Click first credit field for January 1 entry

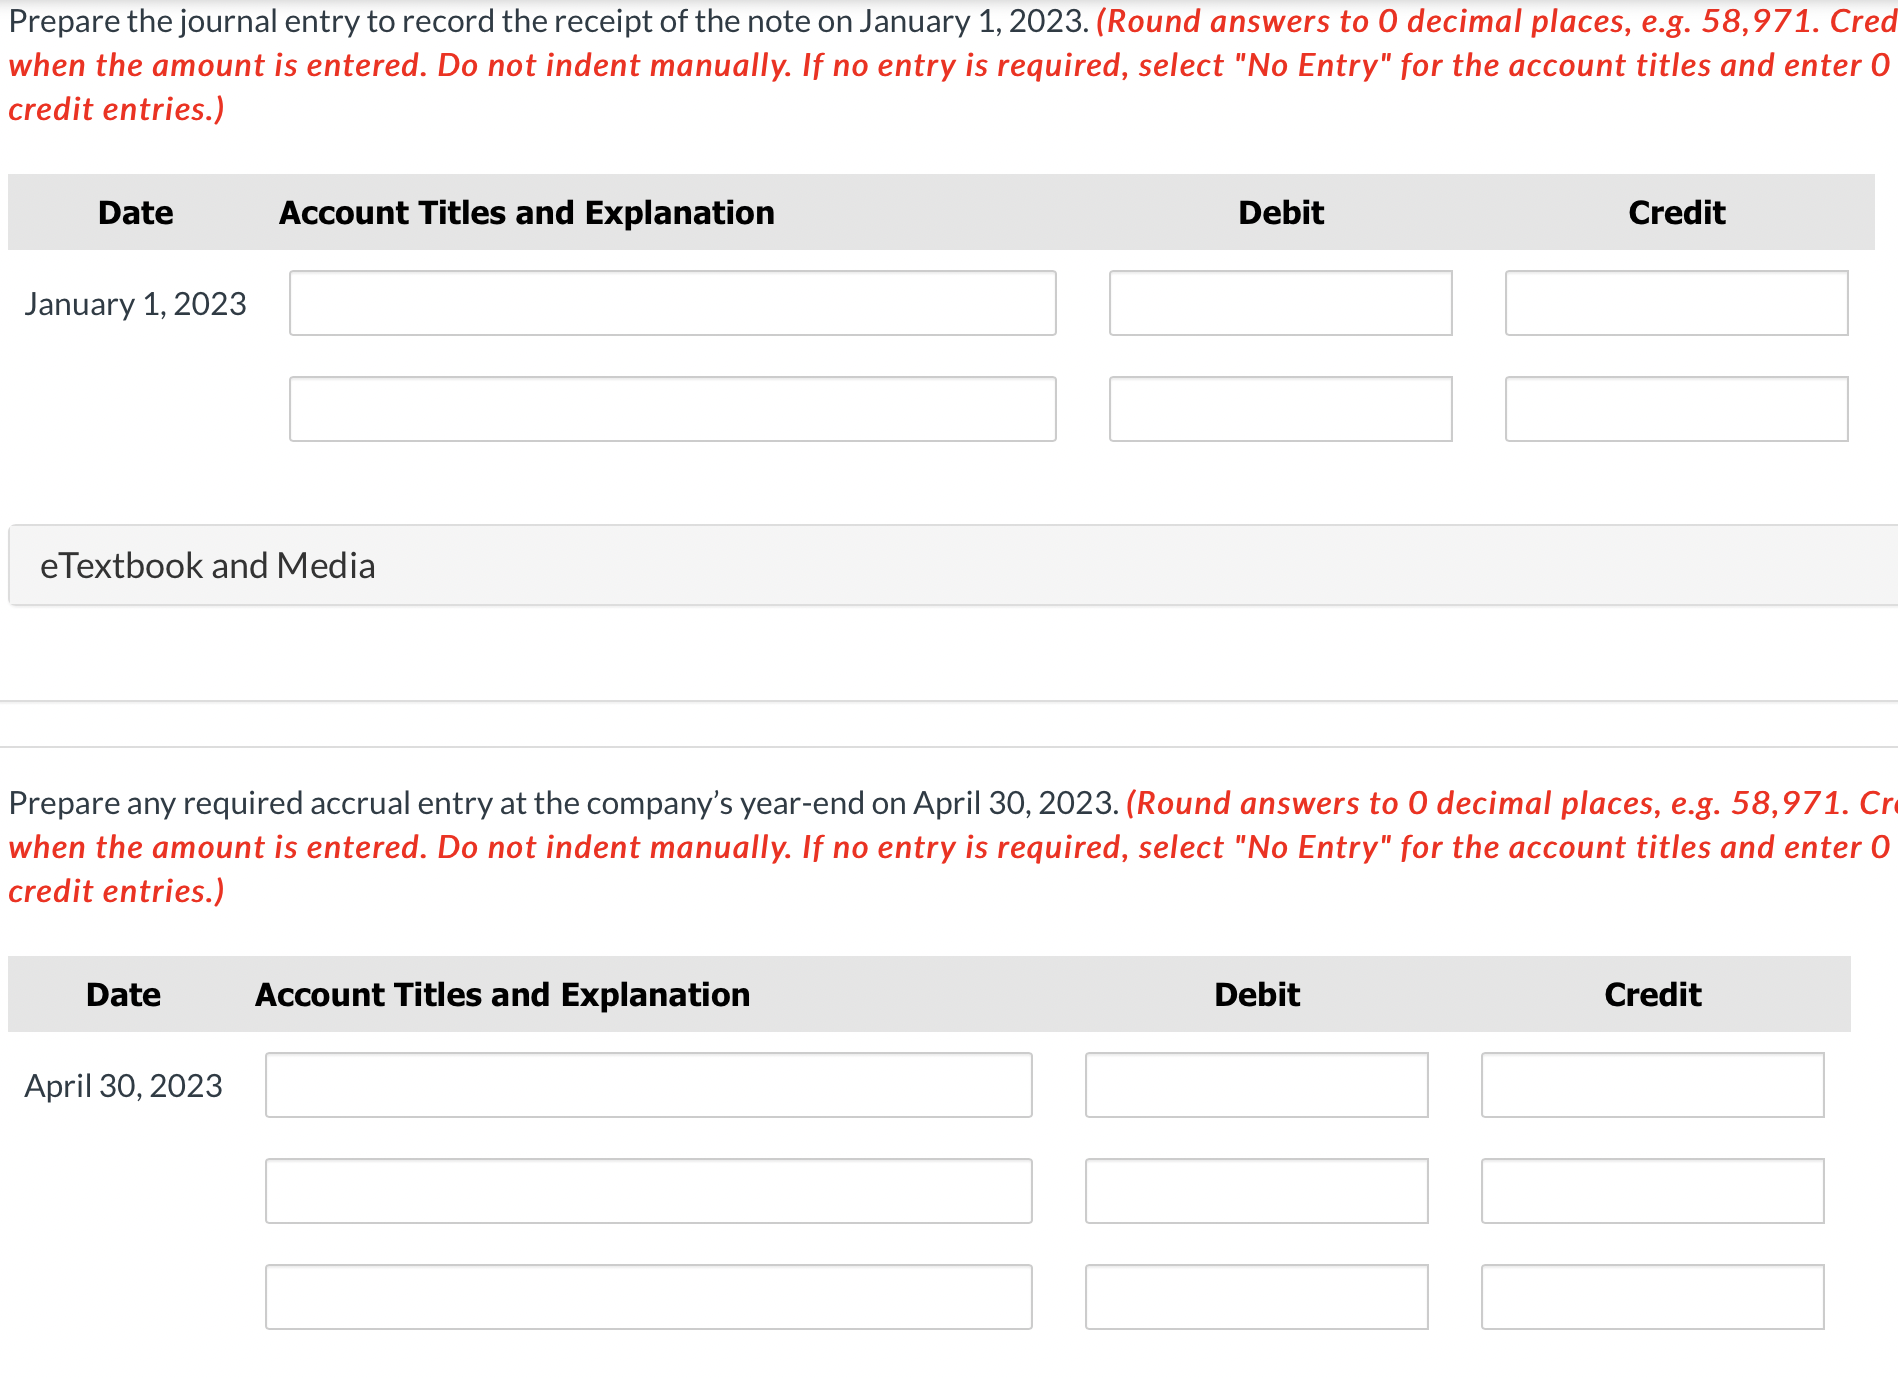click(1676, 303)
